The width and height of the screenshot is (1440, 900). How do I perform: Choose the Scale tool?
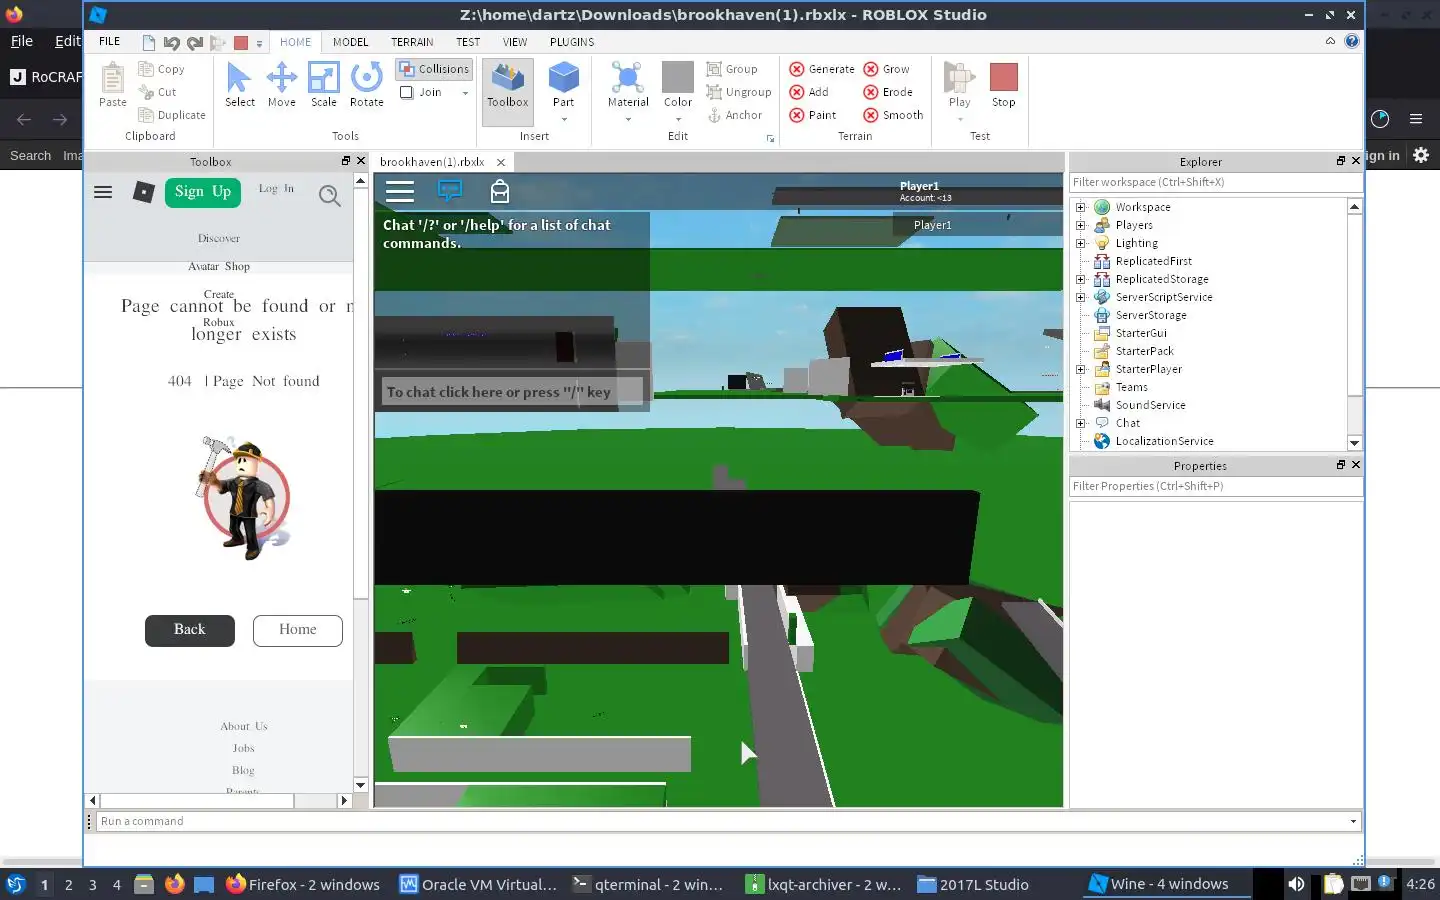coord(323,85)
